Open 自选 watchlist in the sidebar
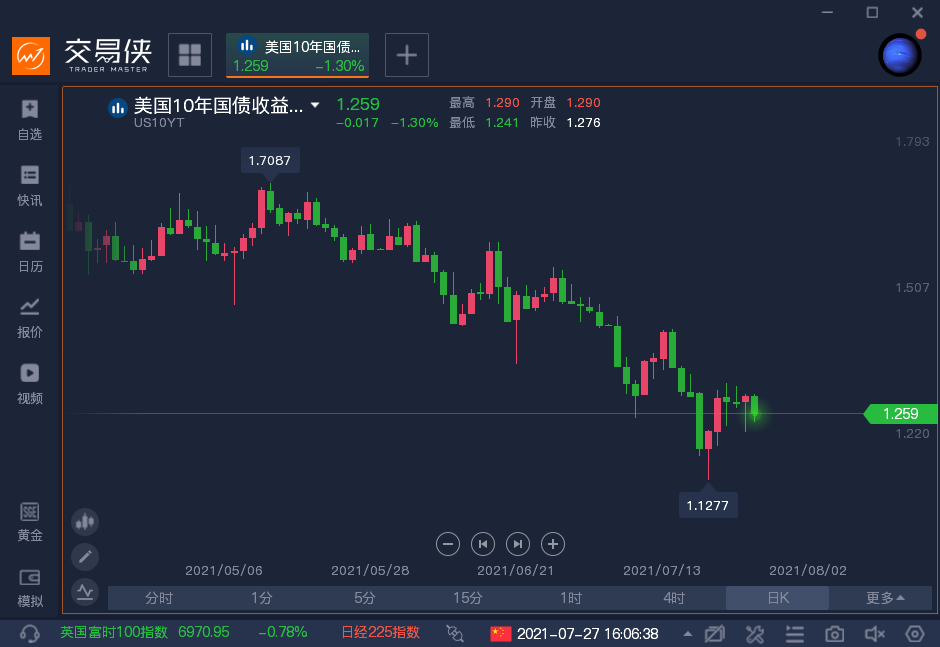Image resolution: width=940 pixels, height=647 pixels. (x=29, y=121)
